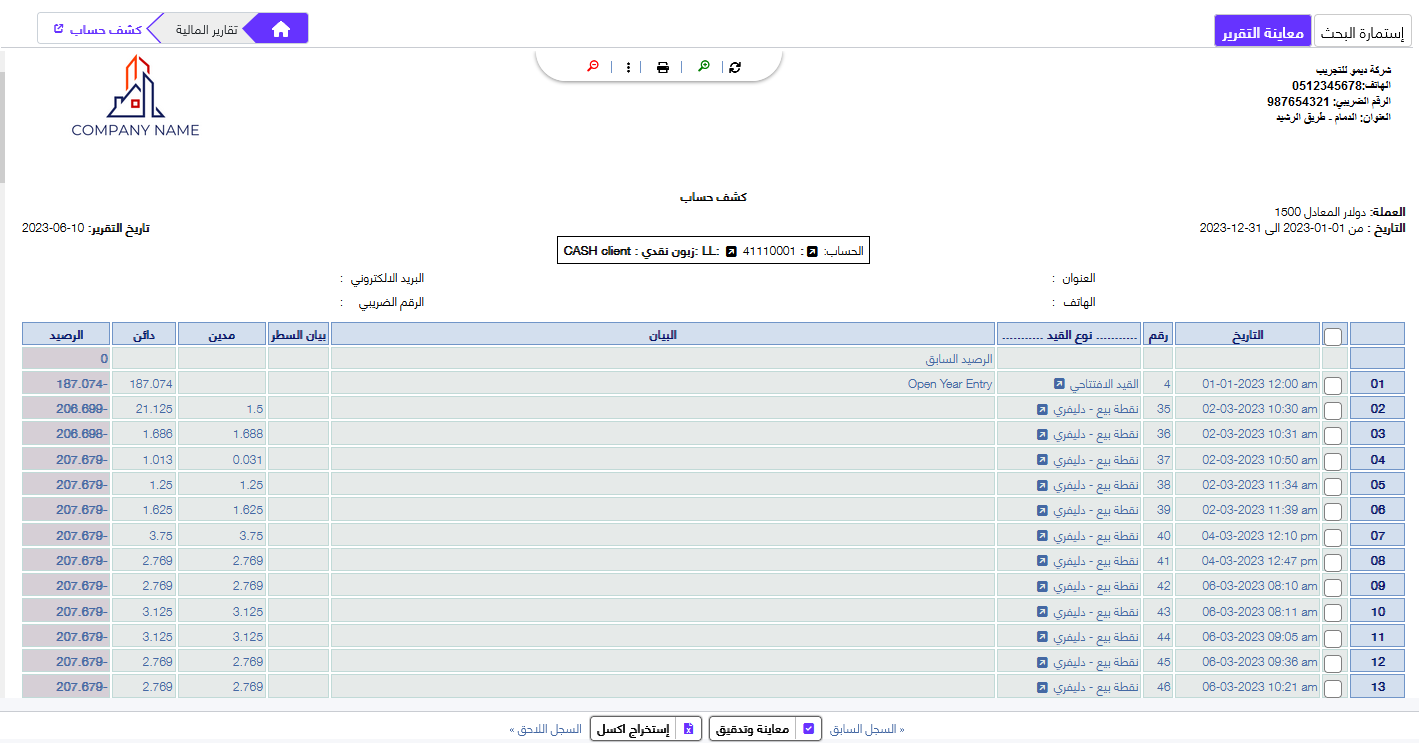1419x743 pixels.
Task: Click the home icon in the breadcrumb bar
Action: click(x=280, y=27)
